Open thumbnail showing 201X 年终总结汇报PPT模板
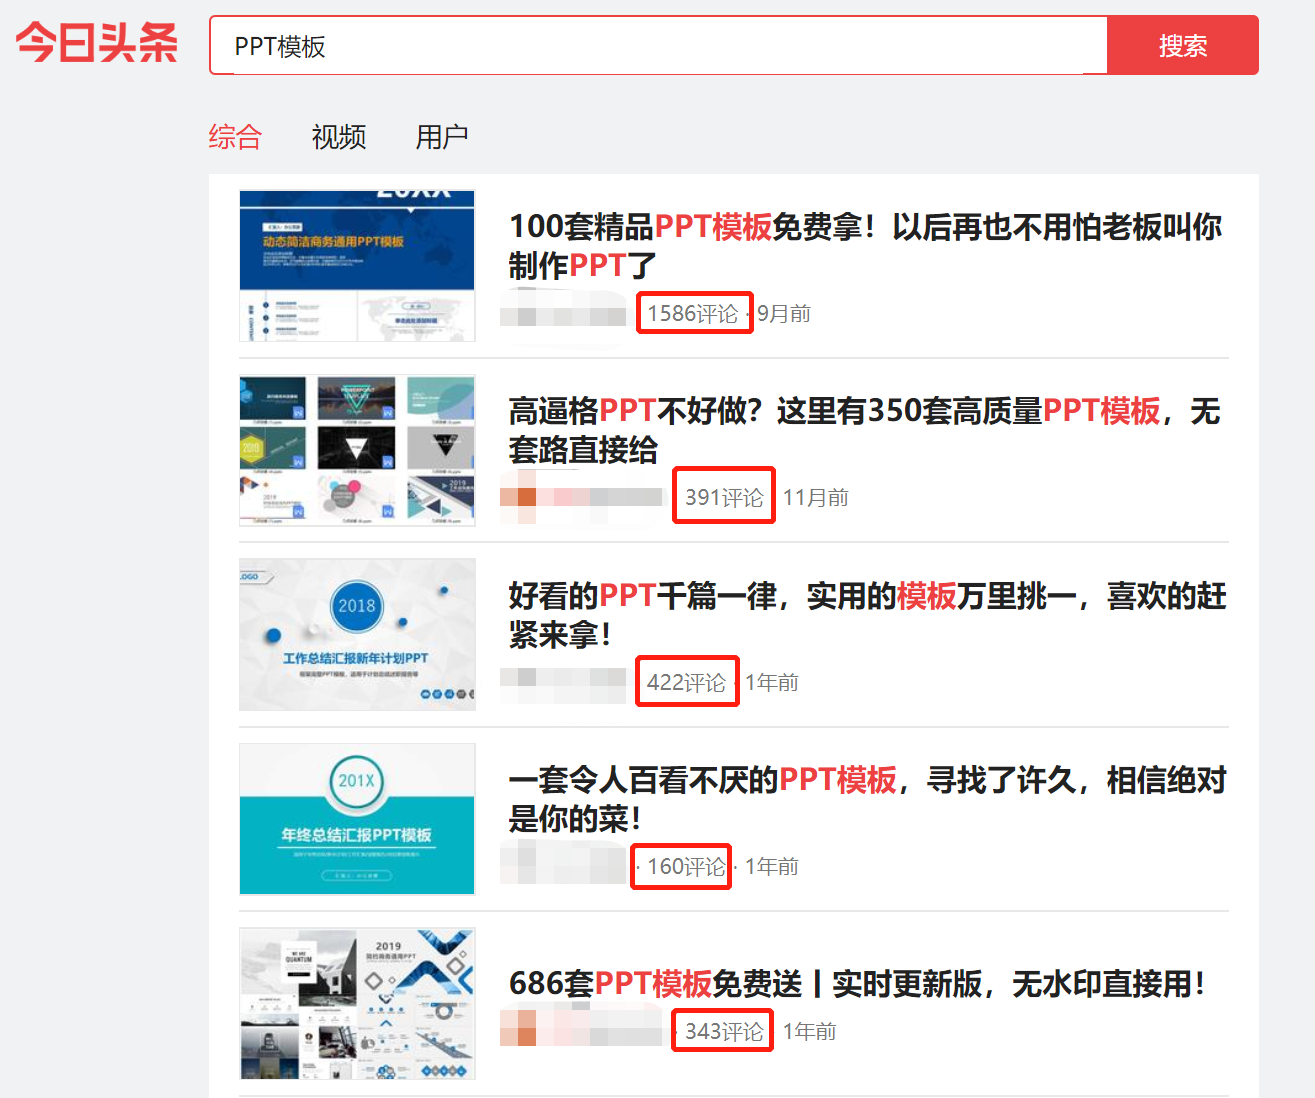 [357, 819]
